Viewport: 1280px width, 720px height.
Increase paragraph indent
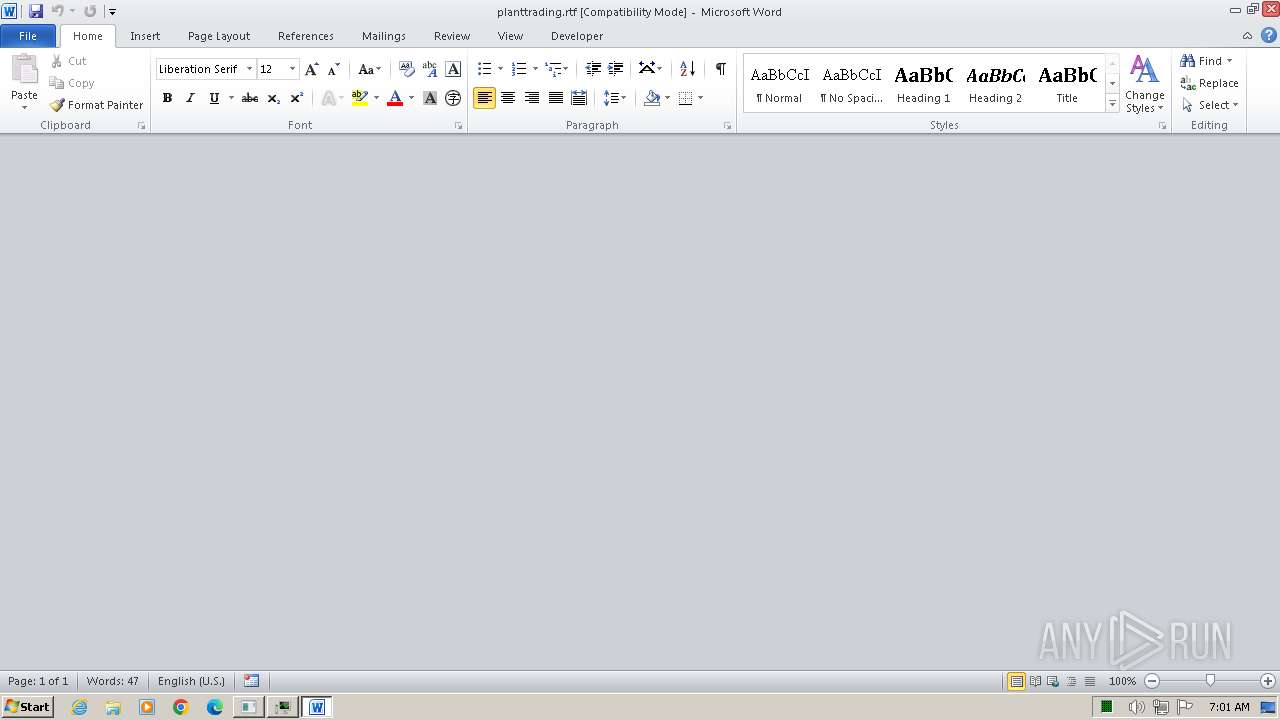click(x=616, y=69)
